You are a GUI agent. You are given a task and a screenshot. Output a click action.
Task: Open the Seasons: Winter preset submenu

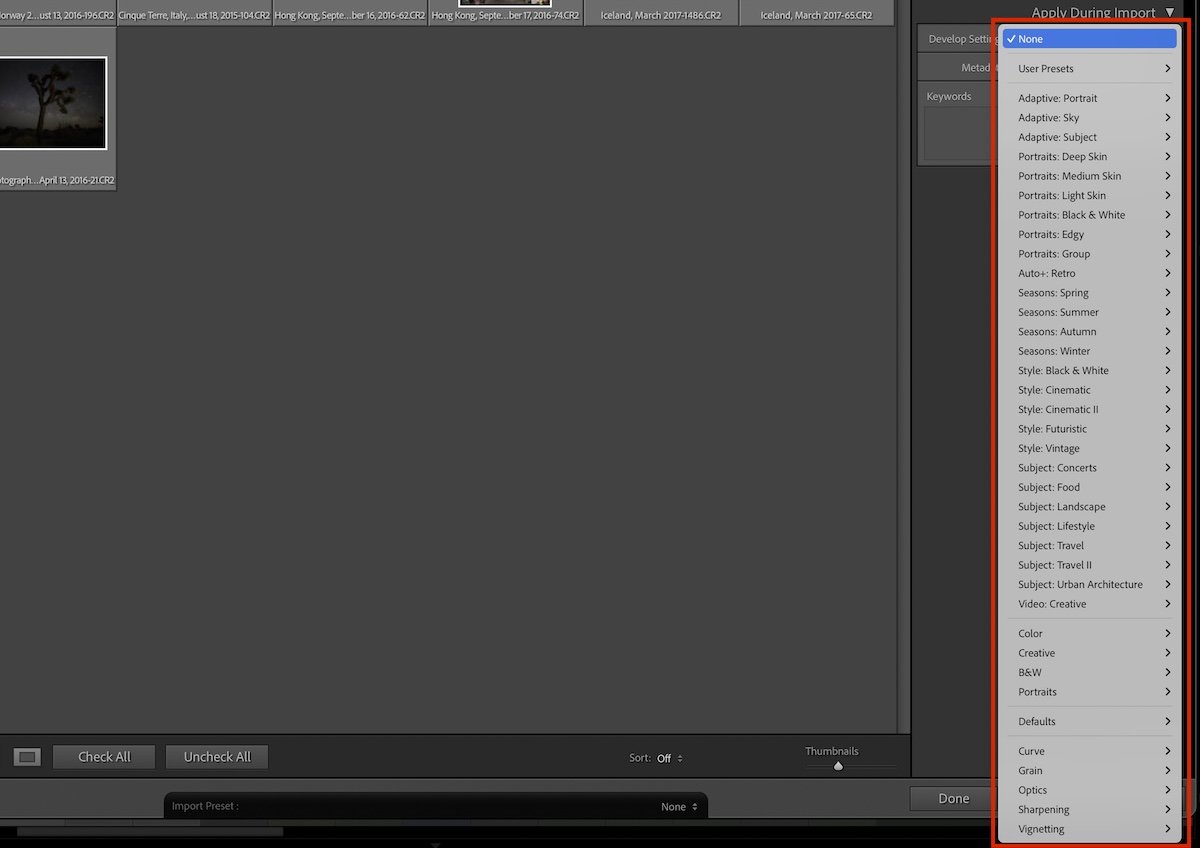coord(1090,351)
